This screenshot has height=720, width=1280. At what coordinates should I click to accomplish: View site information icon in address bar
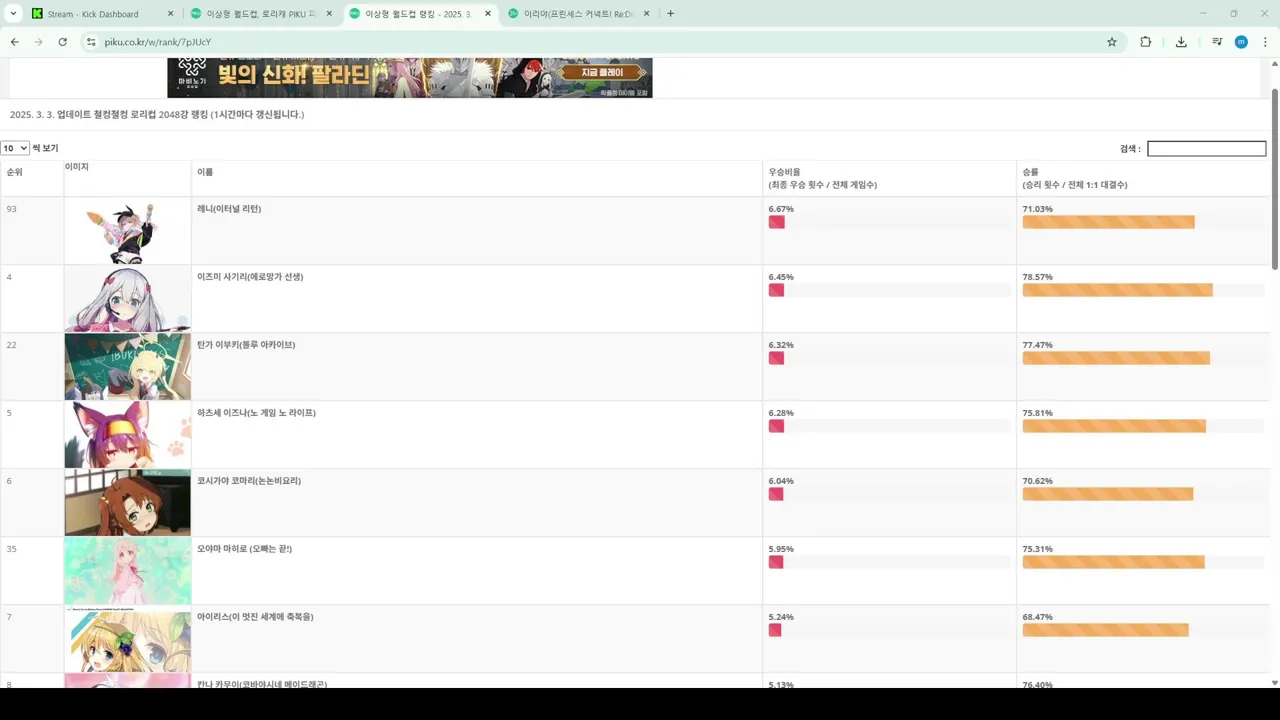pyautogui.click(x=91, y=42)
